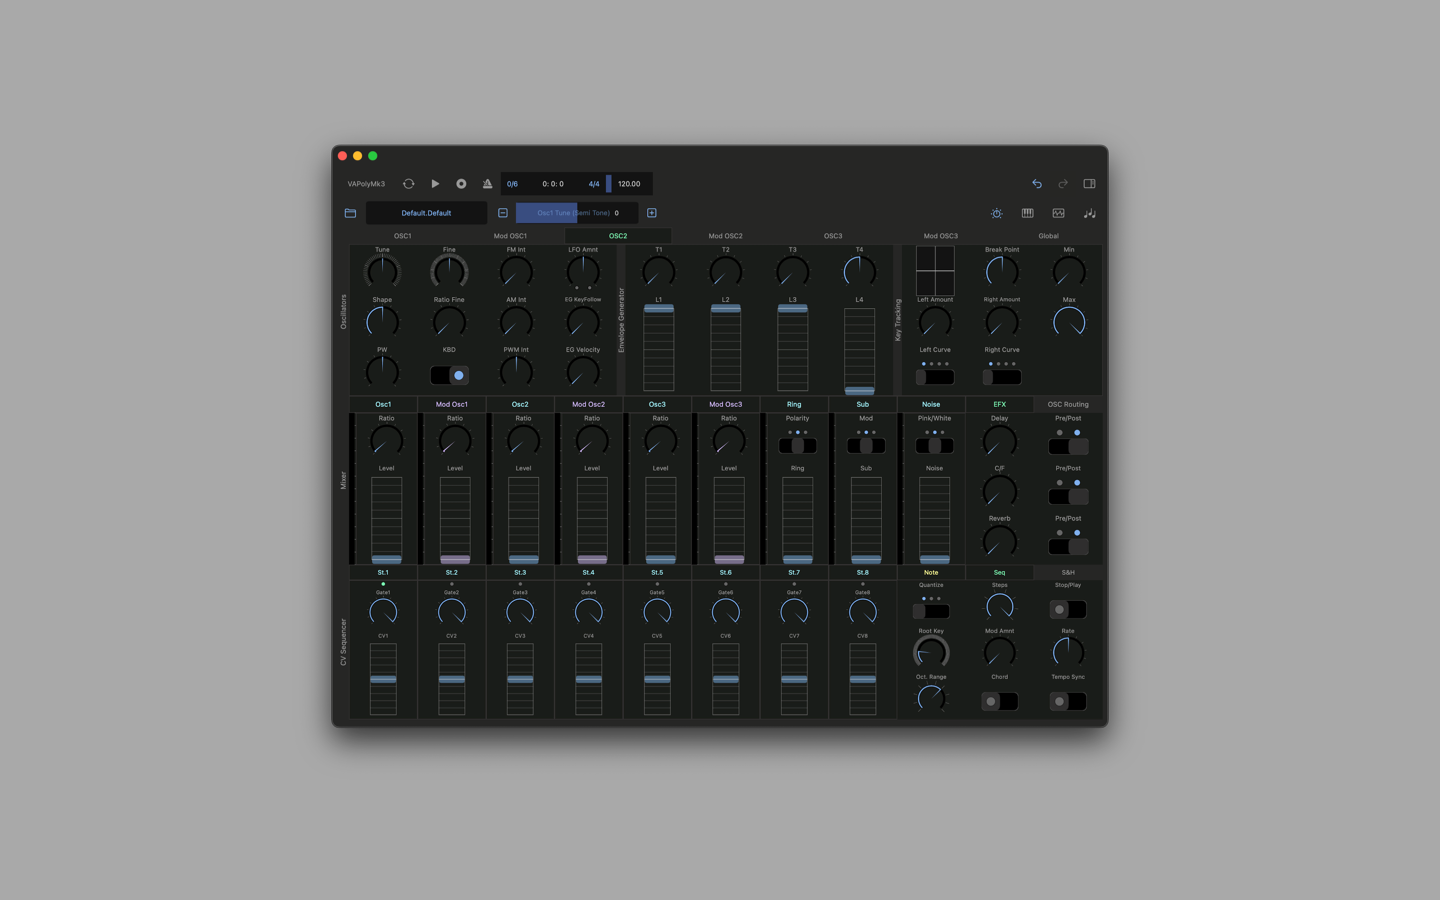Toggle the metronome icon
The width and height of the screenshot is (1440, 900).
pyautogui.click(x=487, y=184)
